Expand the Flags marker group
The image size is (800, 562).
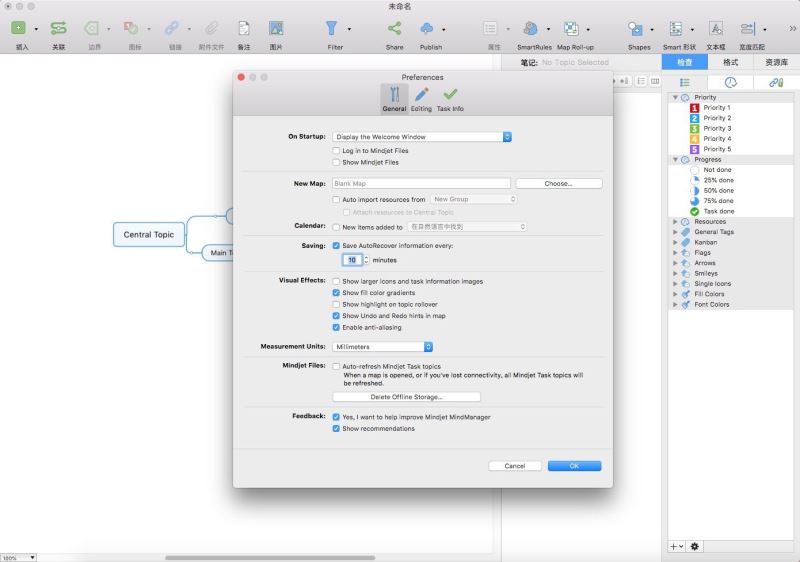676,253
